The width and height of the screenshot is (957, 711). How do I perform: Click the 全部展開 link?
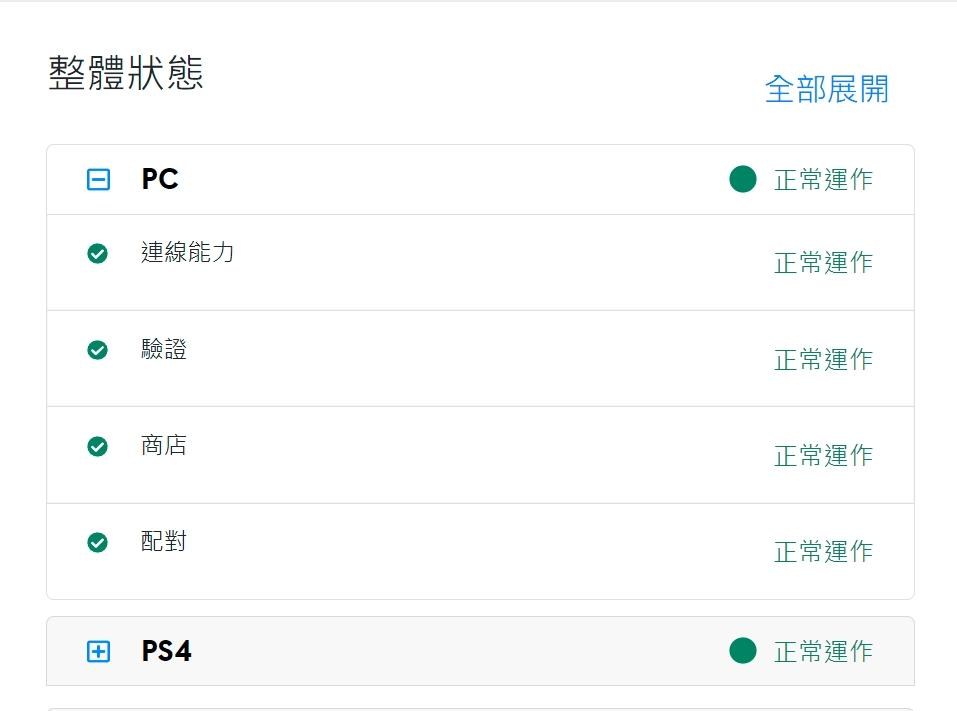point(827,89)
